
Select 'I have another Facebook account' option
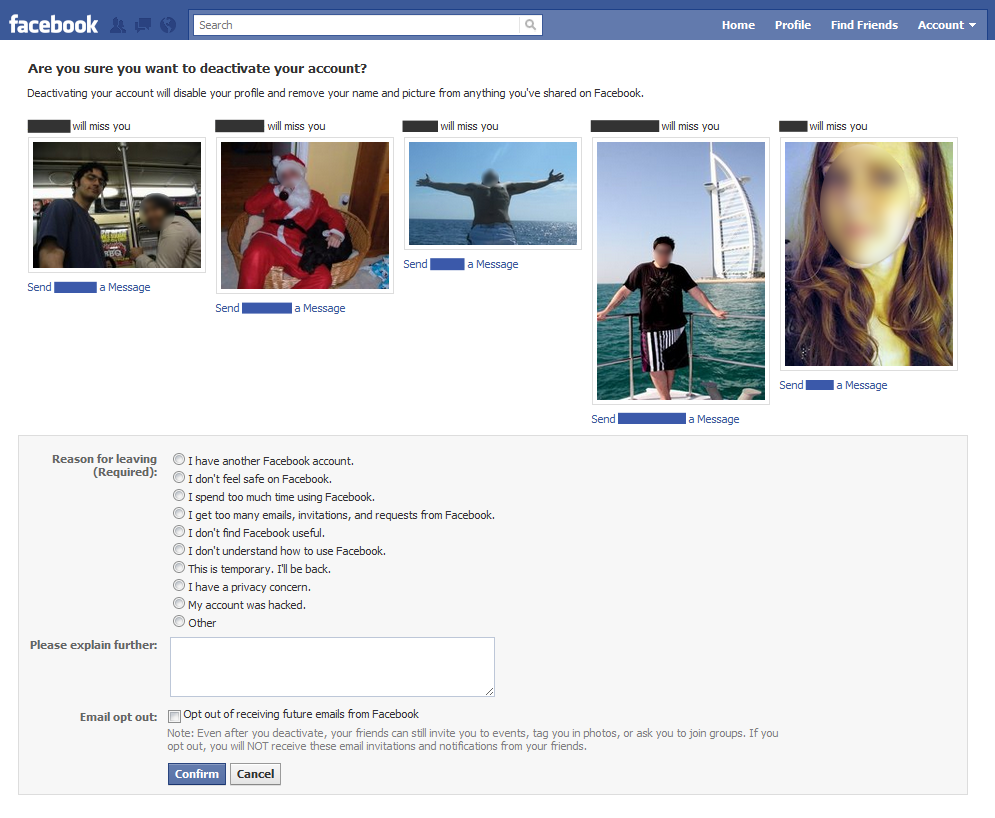click(x=179, y=460)
